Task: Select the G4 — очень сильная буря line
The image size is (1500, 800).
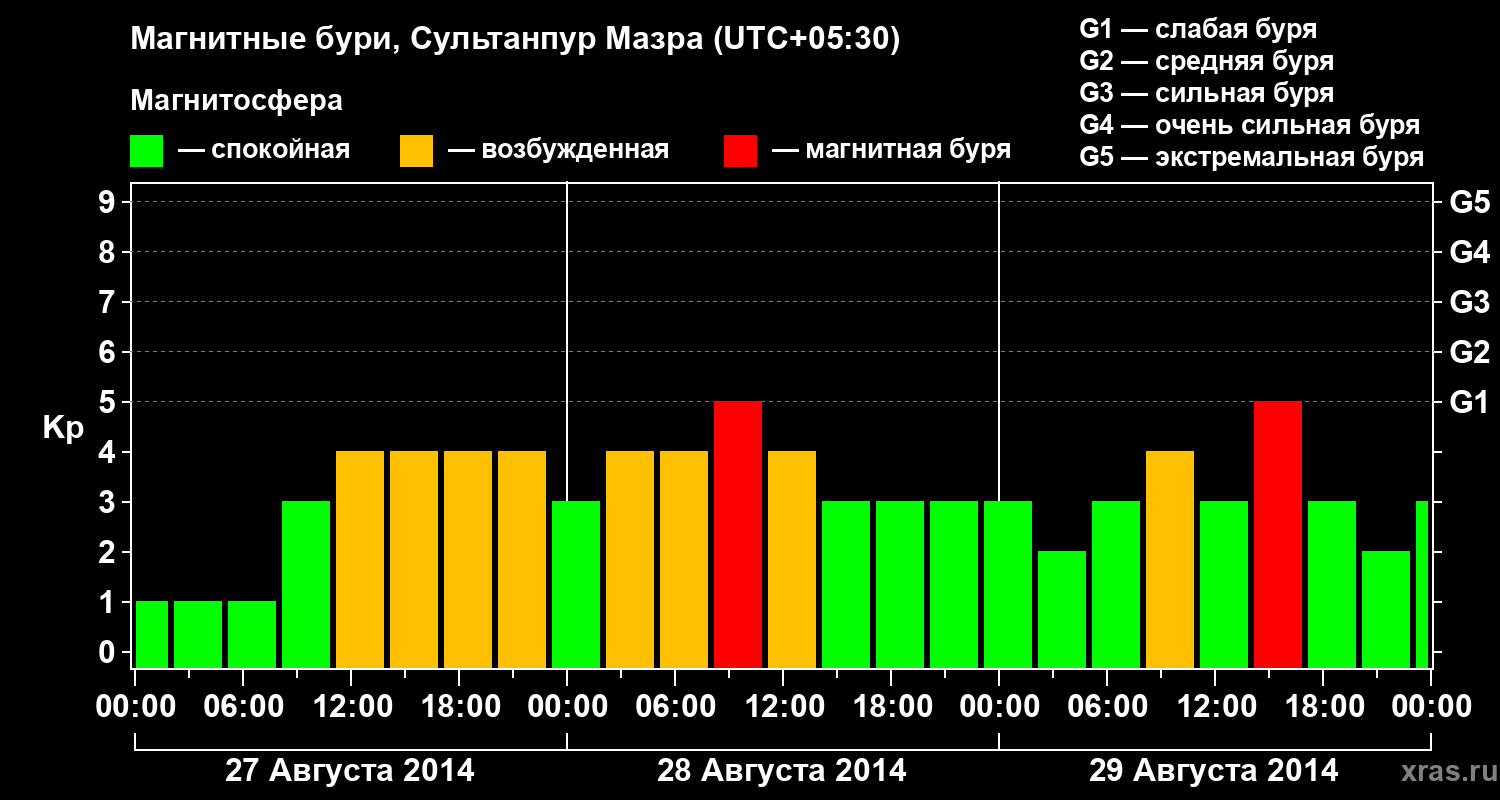Action: [1250, 125]
